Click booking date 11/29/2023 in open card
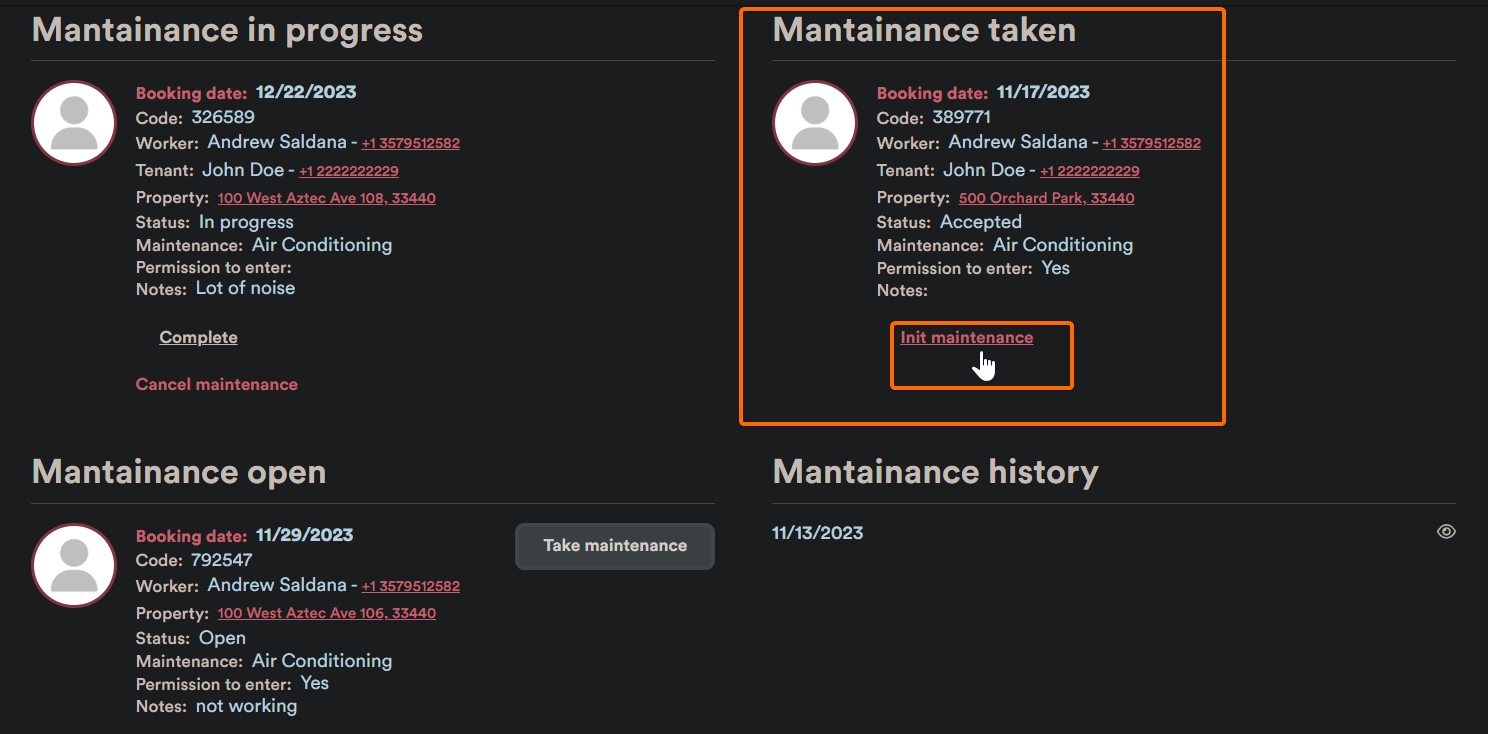1488x734 pixels. tap(304, 535)
